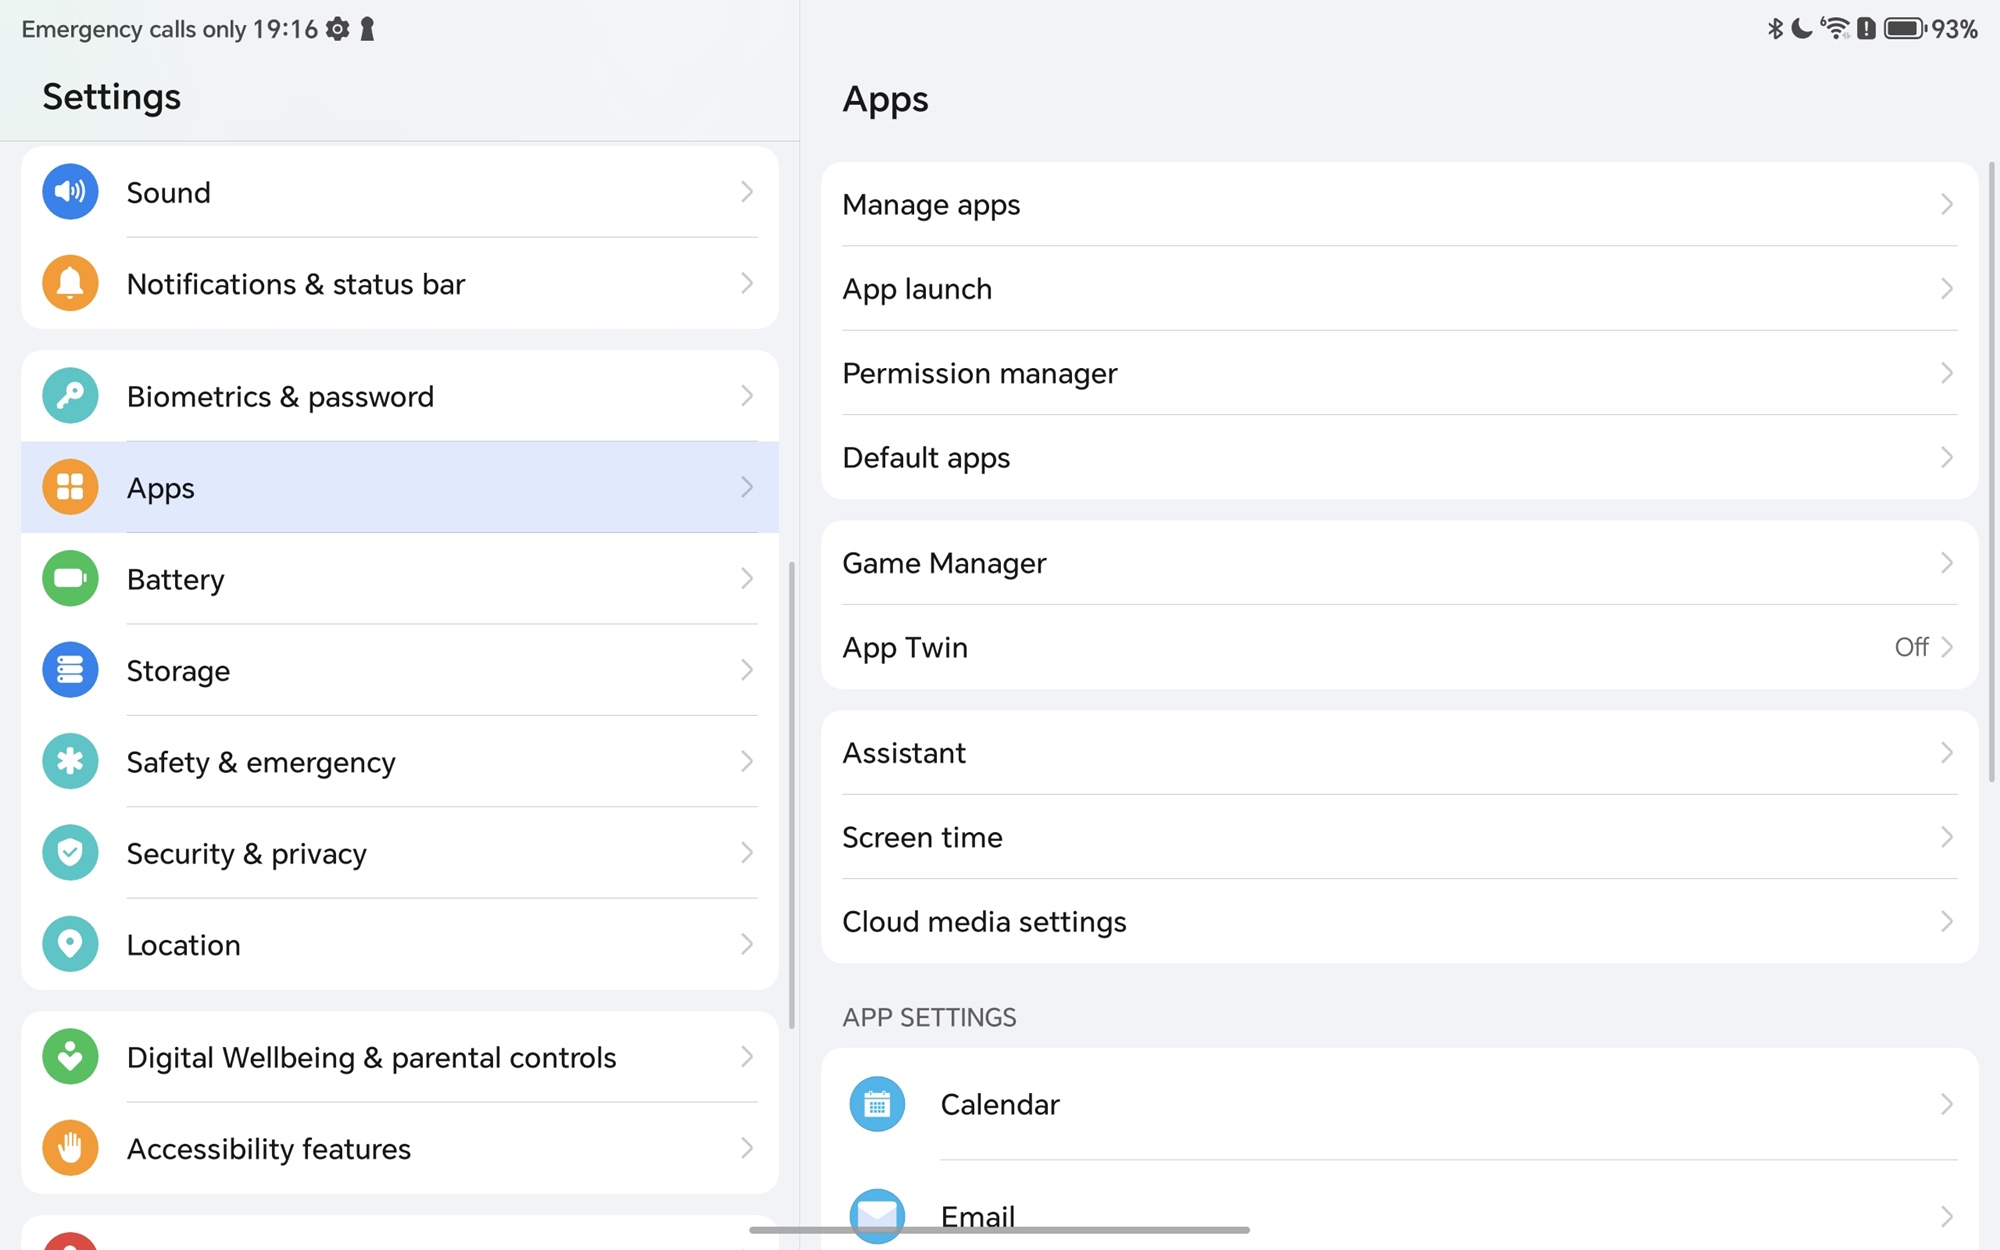Tap the Sound speaker icon

pos(70,192)
